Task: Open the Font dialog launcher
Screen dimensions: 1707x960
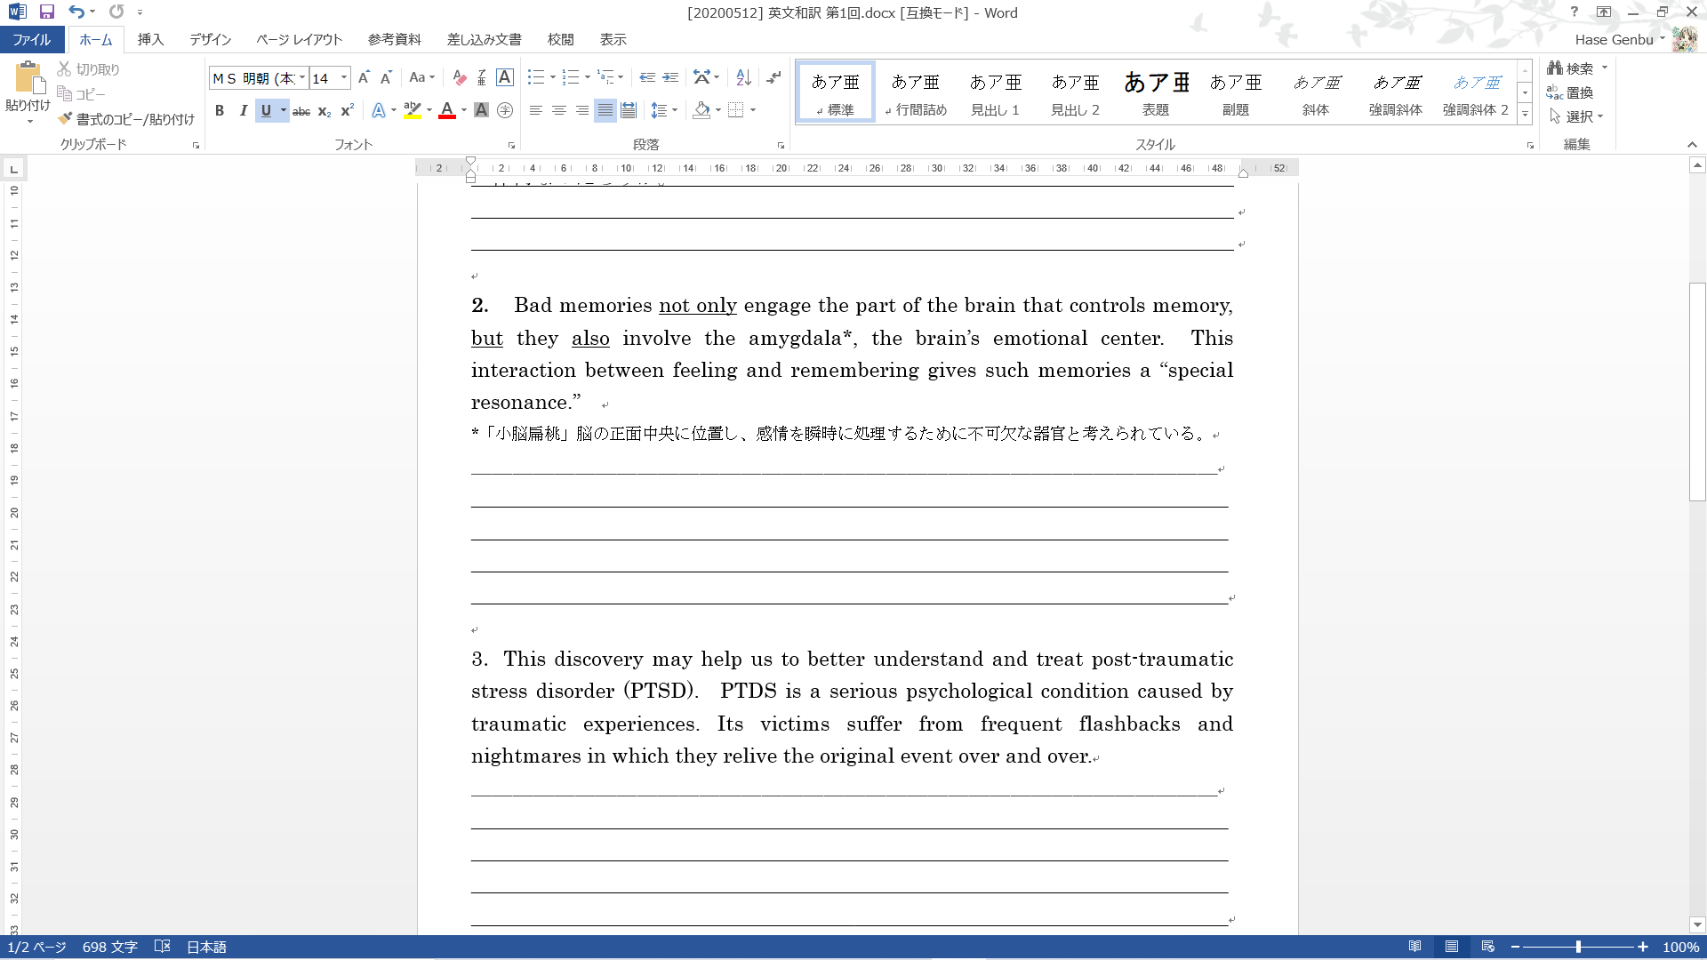Action: click(511, 146)
